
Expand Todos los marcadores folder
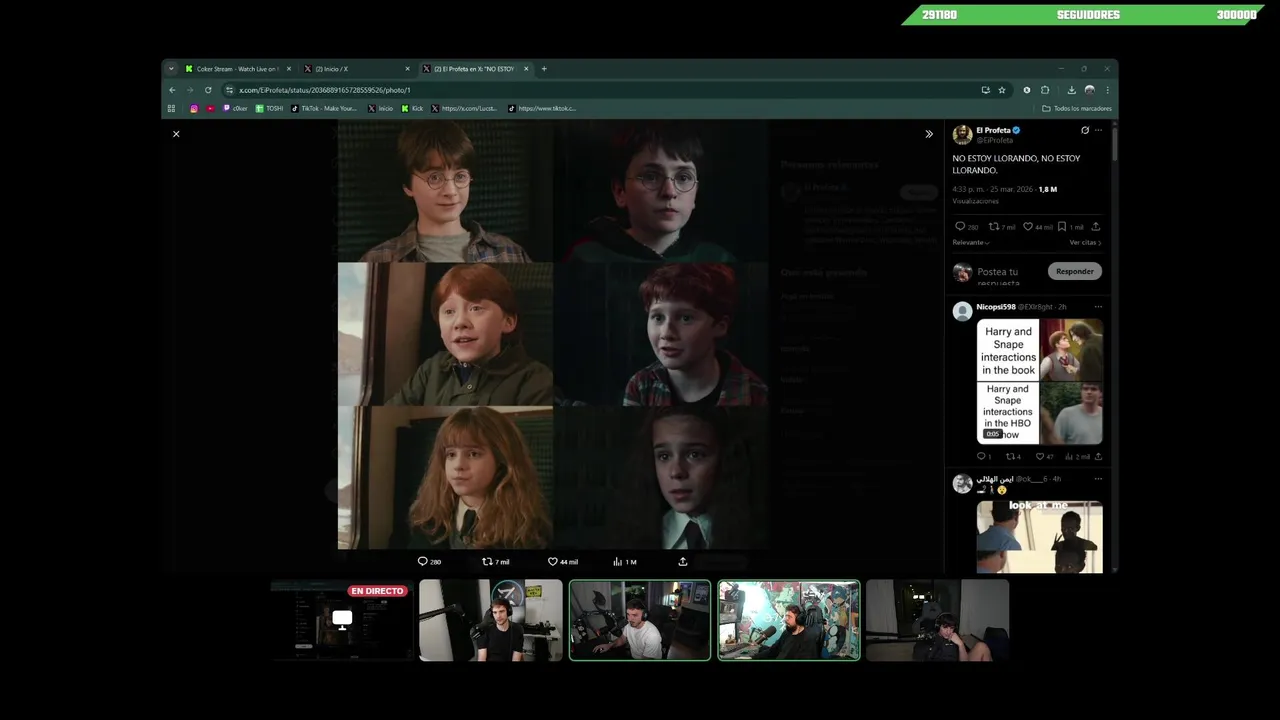click(x=1076, y=108)
